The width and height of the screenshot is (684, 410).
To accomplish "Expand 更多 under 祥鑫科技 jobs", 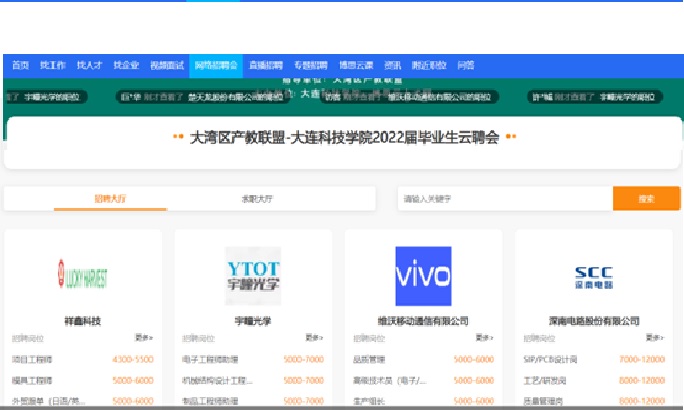I will point(144,338).
